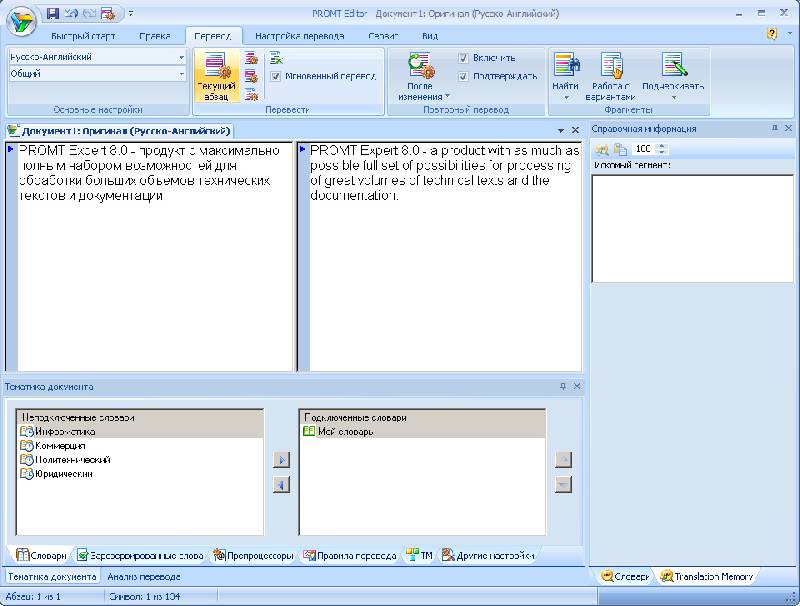800x606 pixels.
Task: Select the Юридический dictionary
Action: 140,474
